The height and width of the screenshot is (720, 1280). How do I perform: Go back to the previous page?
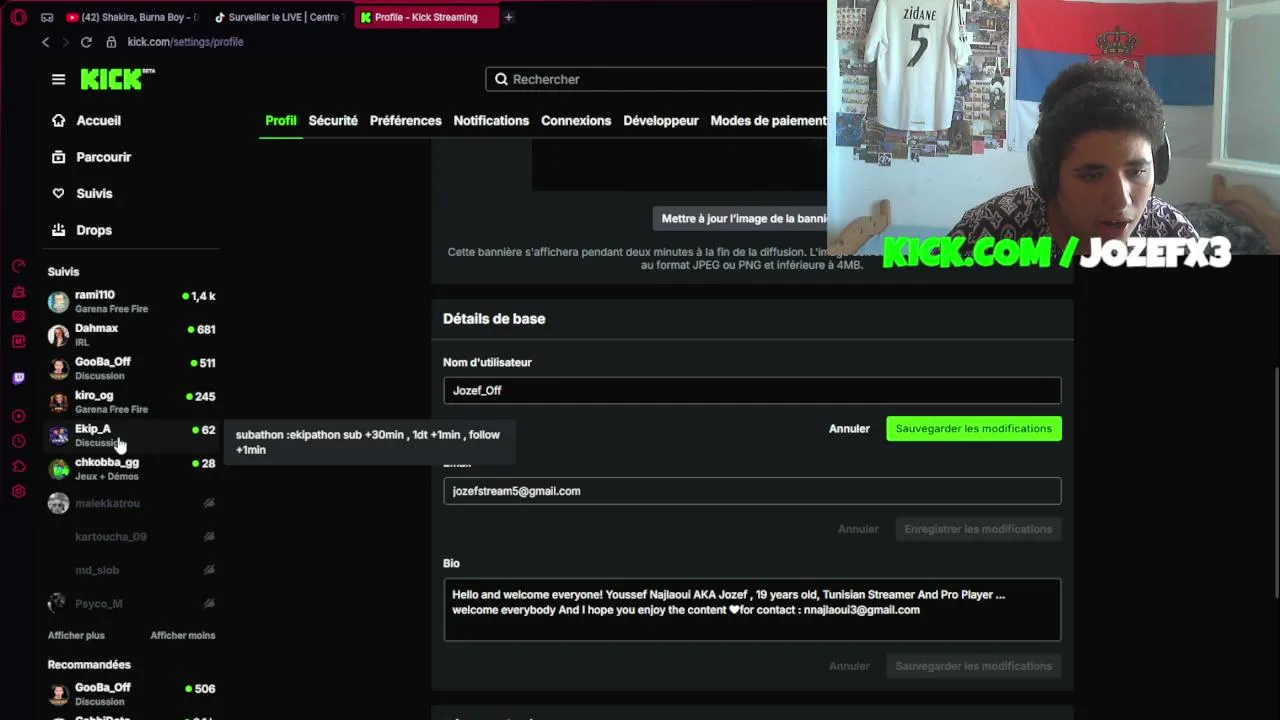pos(45,42)
